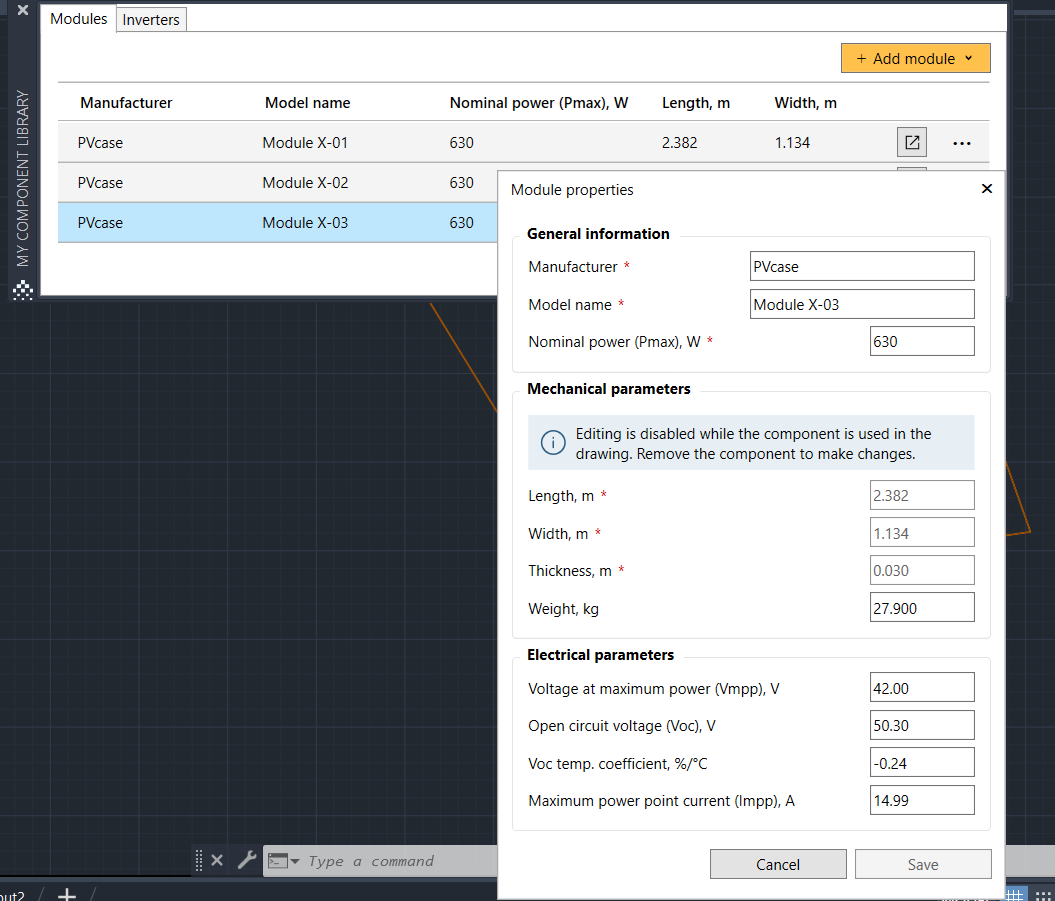Sort by Nominal power (Pmax), W header
The height and width of the screenshot is (901, 1055).
(x=539, y=102)
